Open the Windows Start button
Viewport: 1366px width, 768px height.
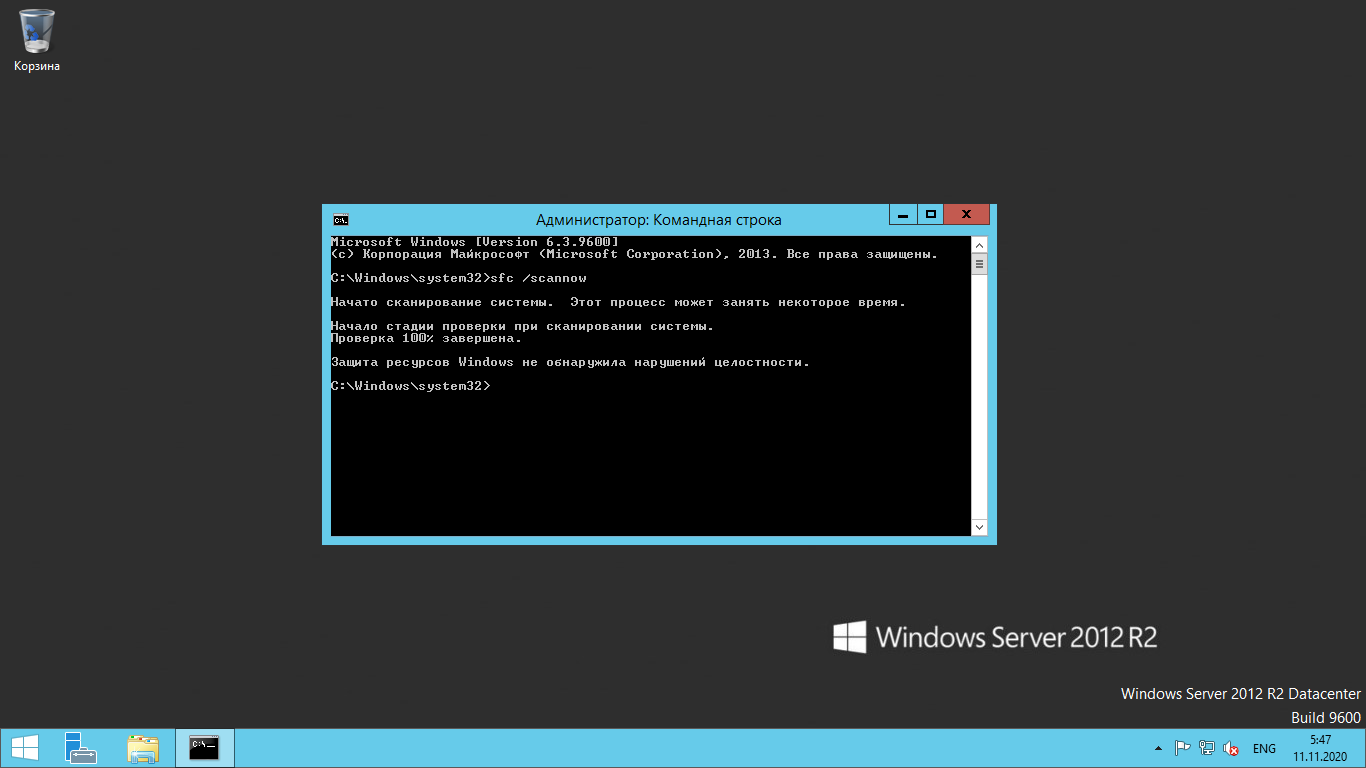[25, 748]
